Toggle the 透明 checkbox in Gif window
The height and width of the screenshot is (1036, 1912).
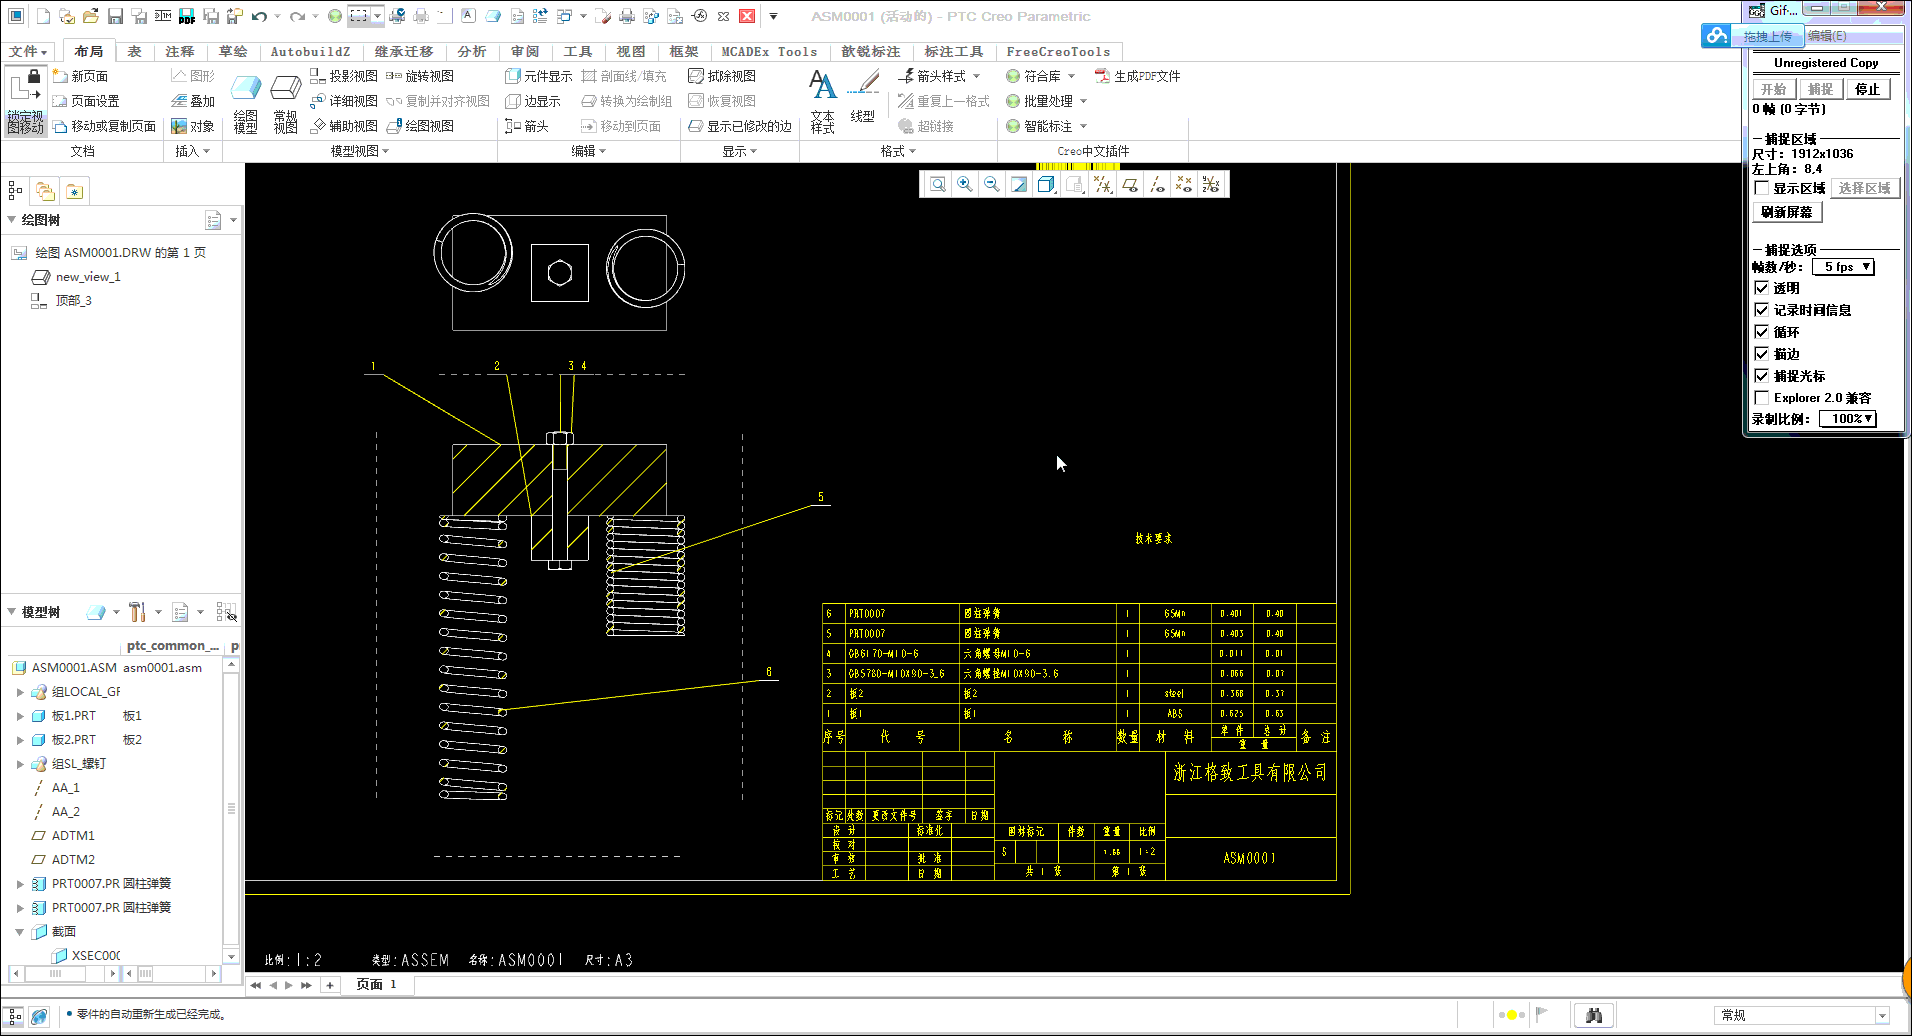tap(1762, 288)
